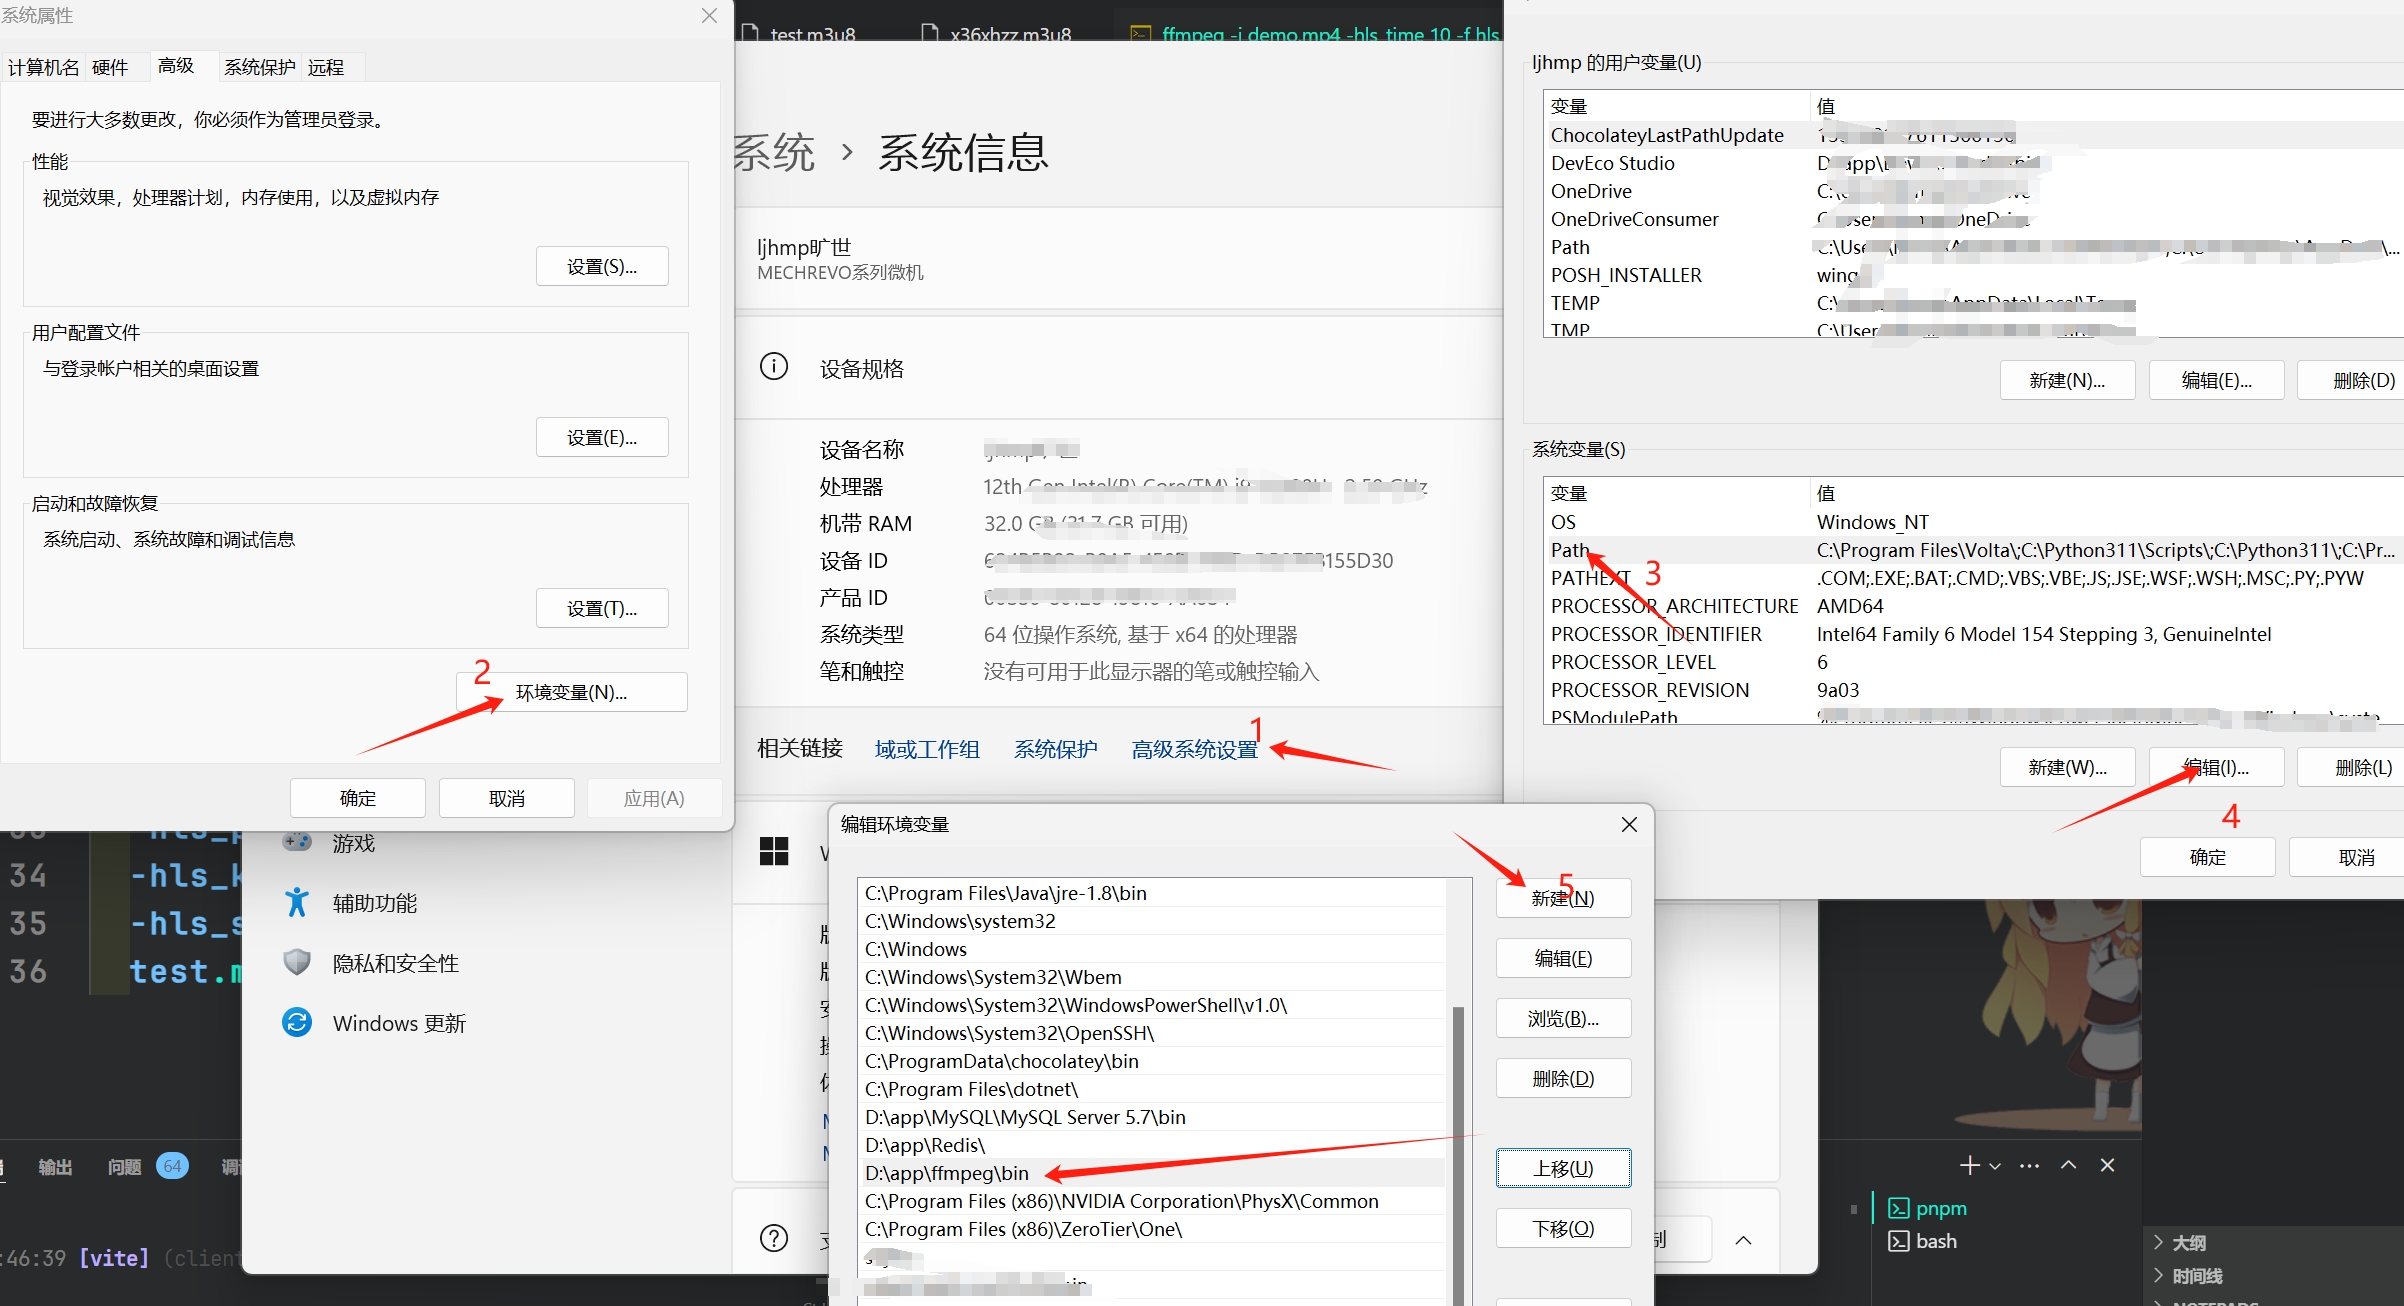
Task: Switch to the 系统保护 tab
Action: coord(259,67)
